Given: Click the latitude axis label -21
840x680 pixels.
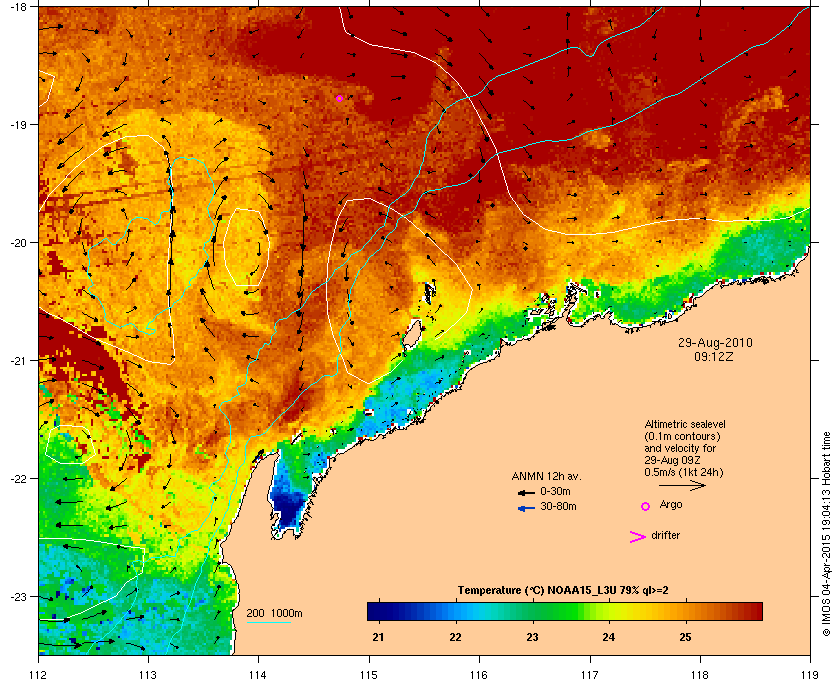Looking at the screenshot, I should click(18, 360).
